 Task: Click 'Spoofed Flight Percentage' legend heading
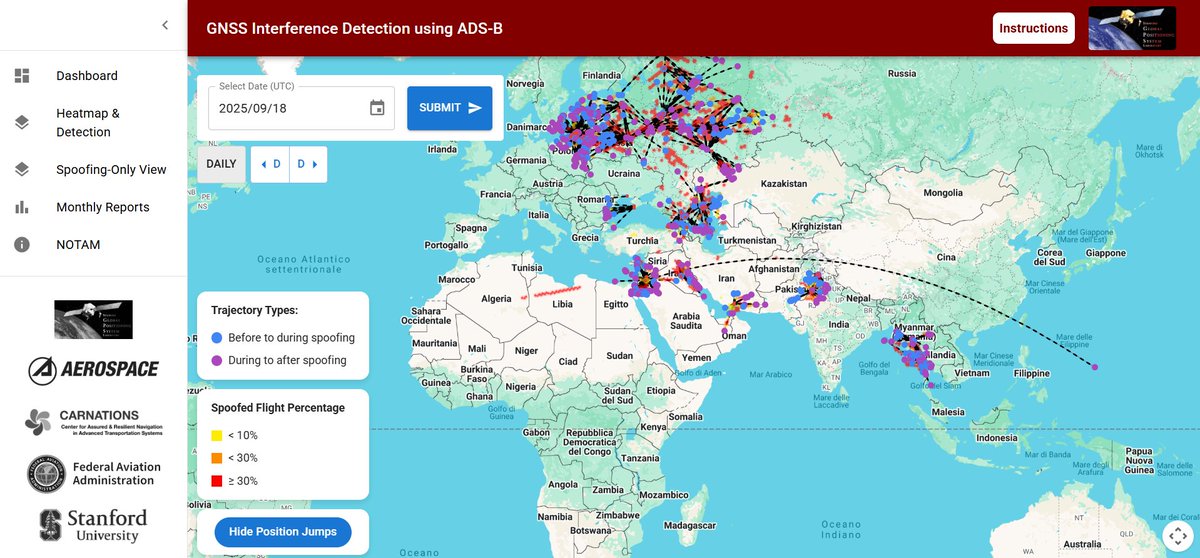coord(278,408)
